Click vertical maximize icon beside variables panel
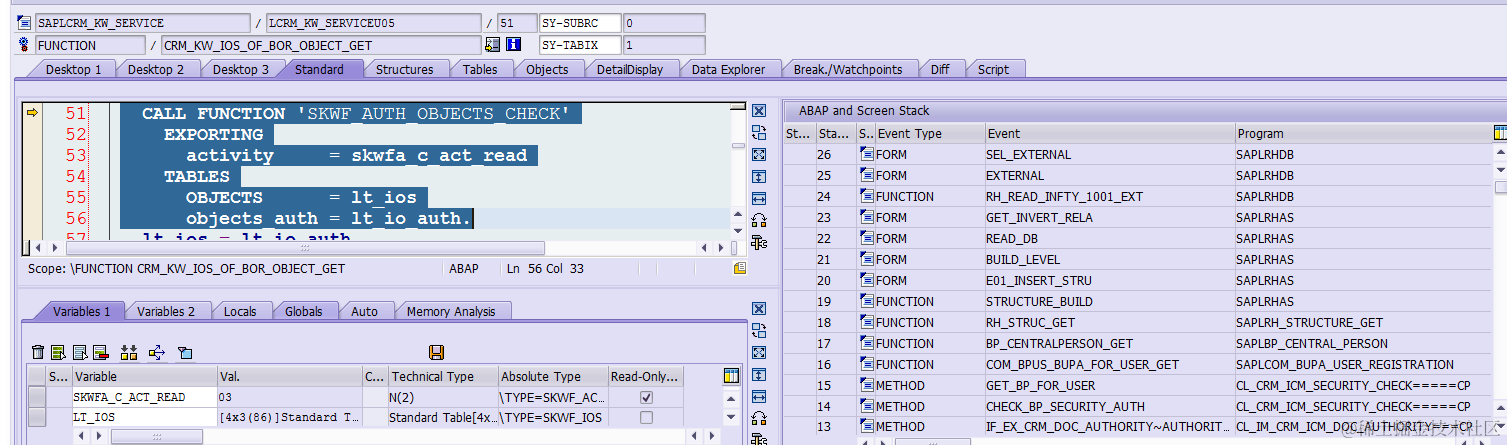 point(759,375)
